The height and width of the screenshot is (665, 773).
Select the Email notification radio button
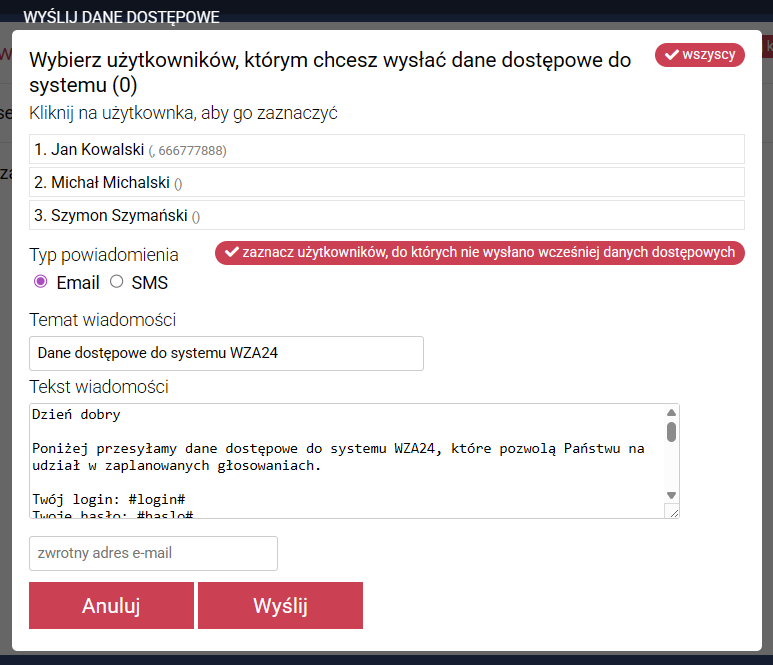[41, 282]
